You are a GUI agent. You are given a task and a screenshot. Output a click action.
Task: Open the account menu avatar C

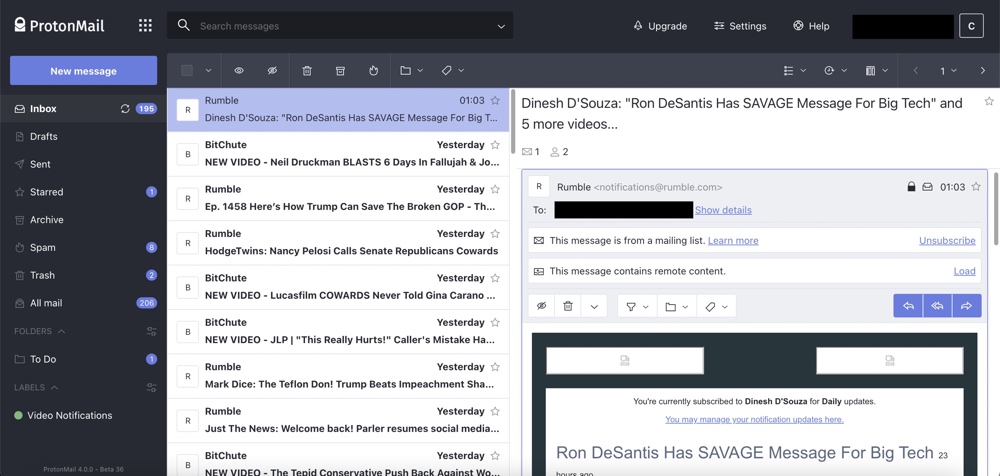coord(971,26)
